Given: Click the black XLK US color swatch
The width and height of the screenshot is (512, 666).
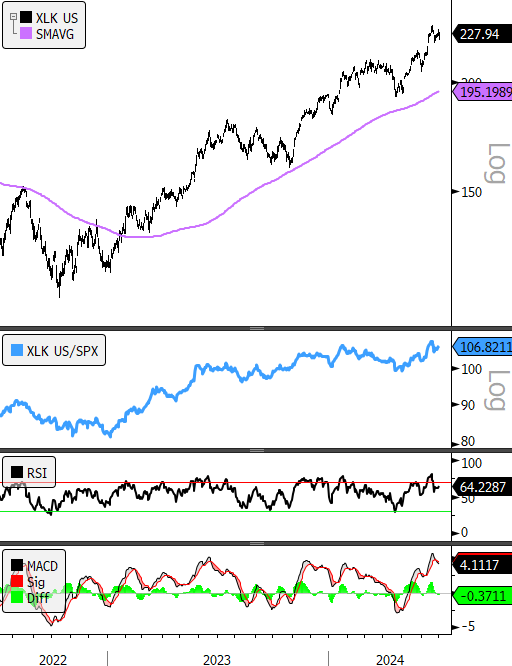Looking at the screenshot, I should [26, 17].
